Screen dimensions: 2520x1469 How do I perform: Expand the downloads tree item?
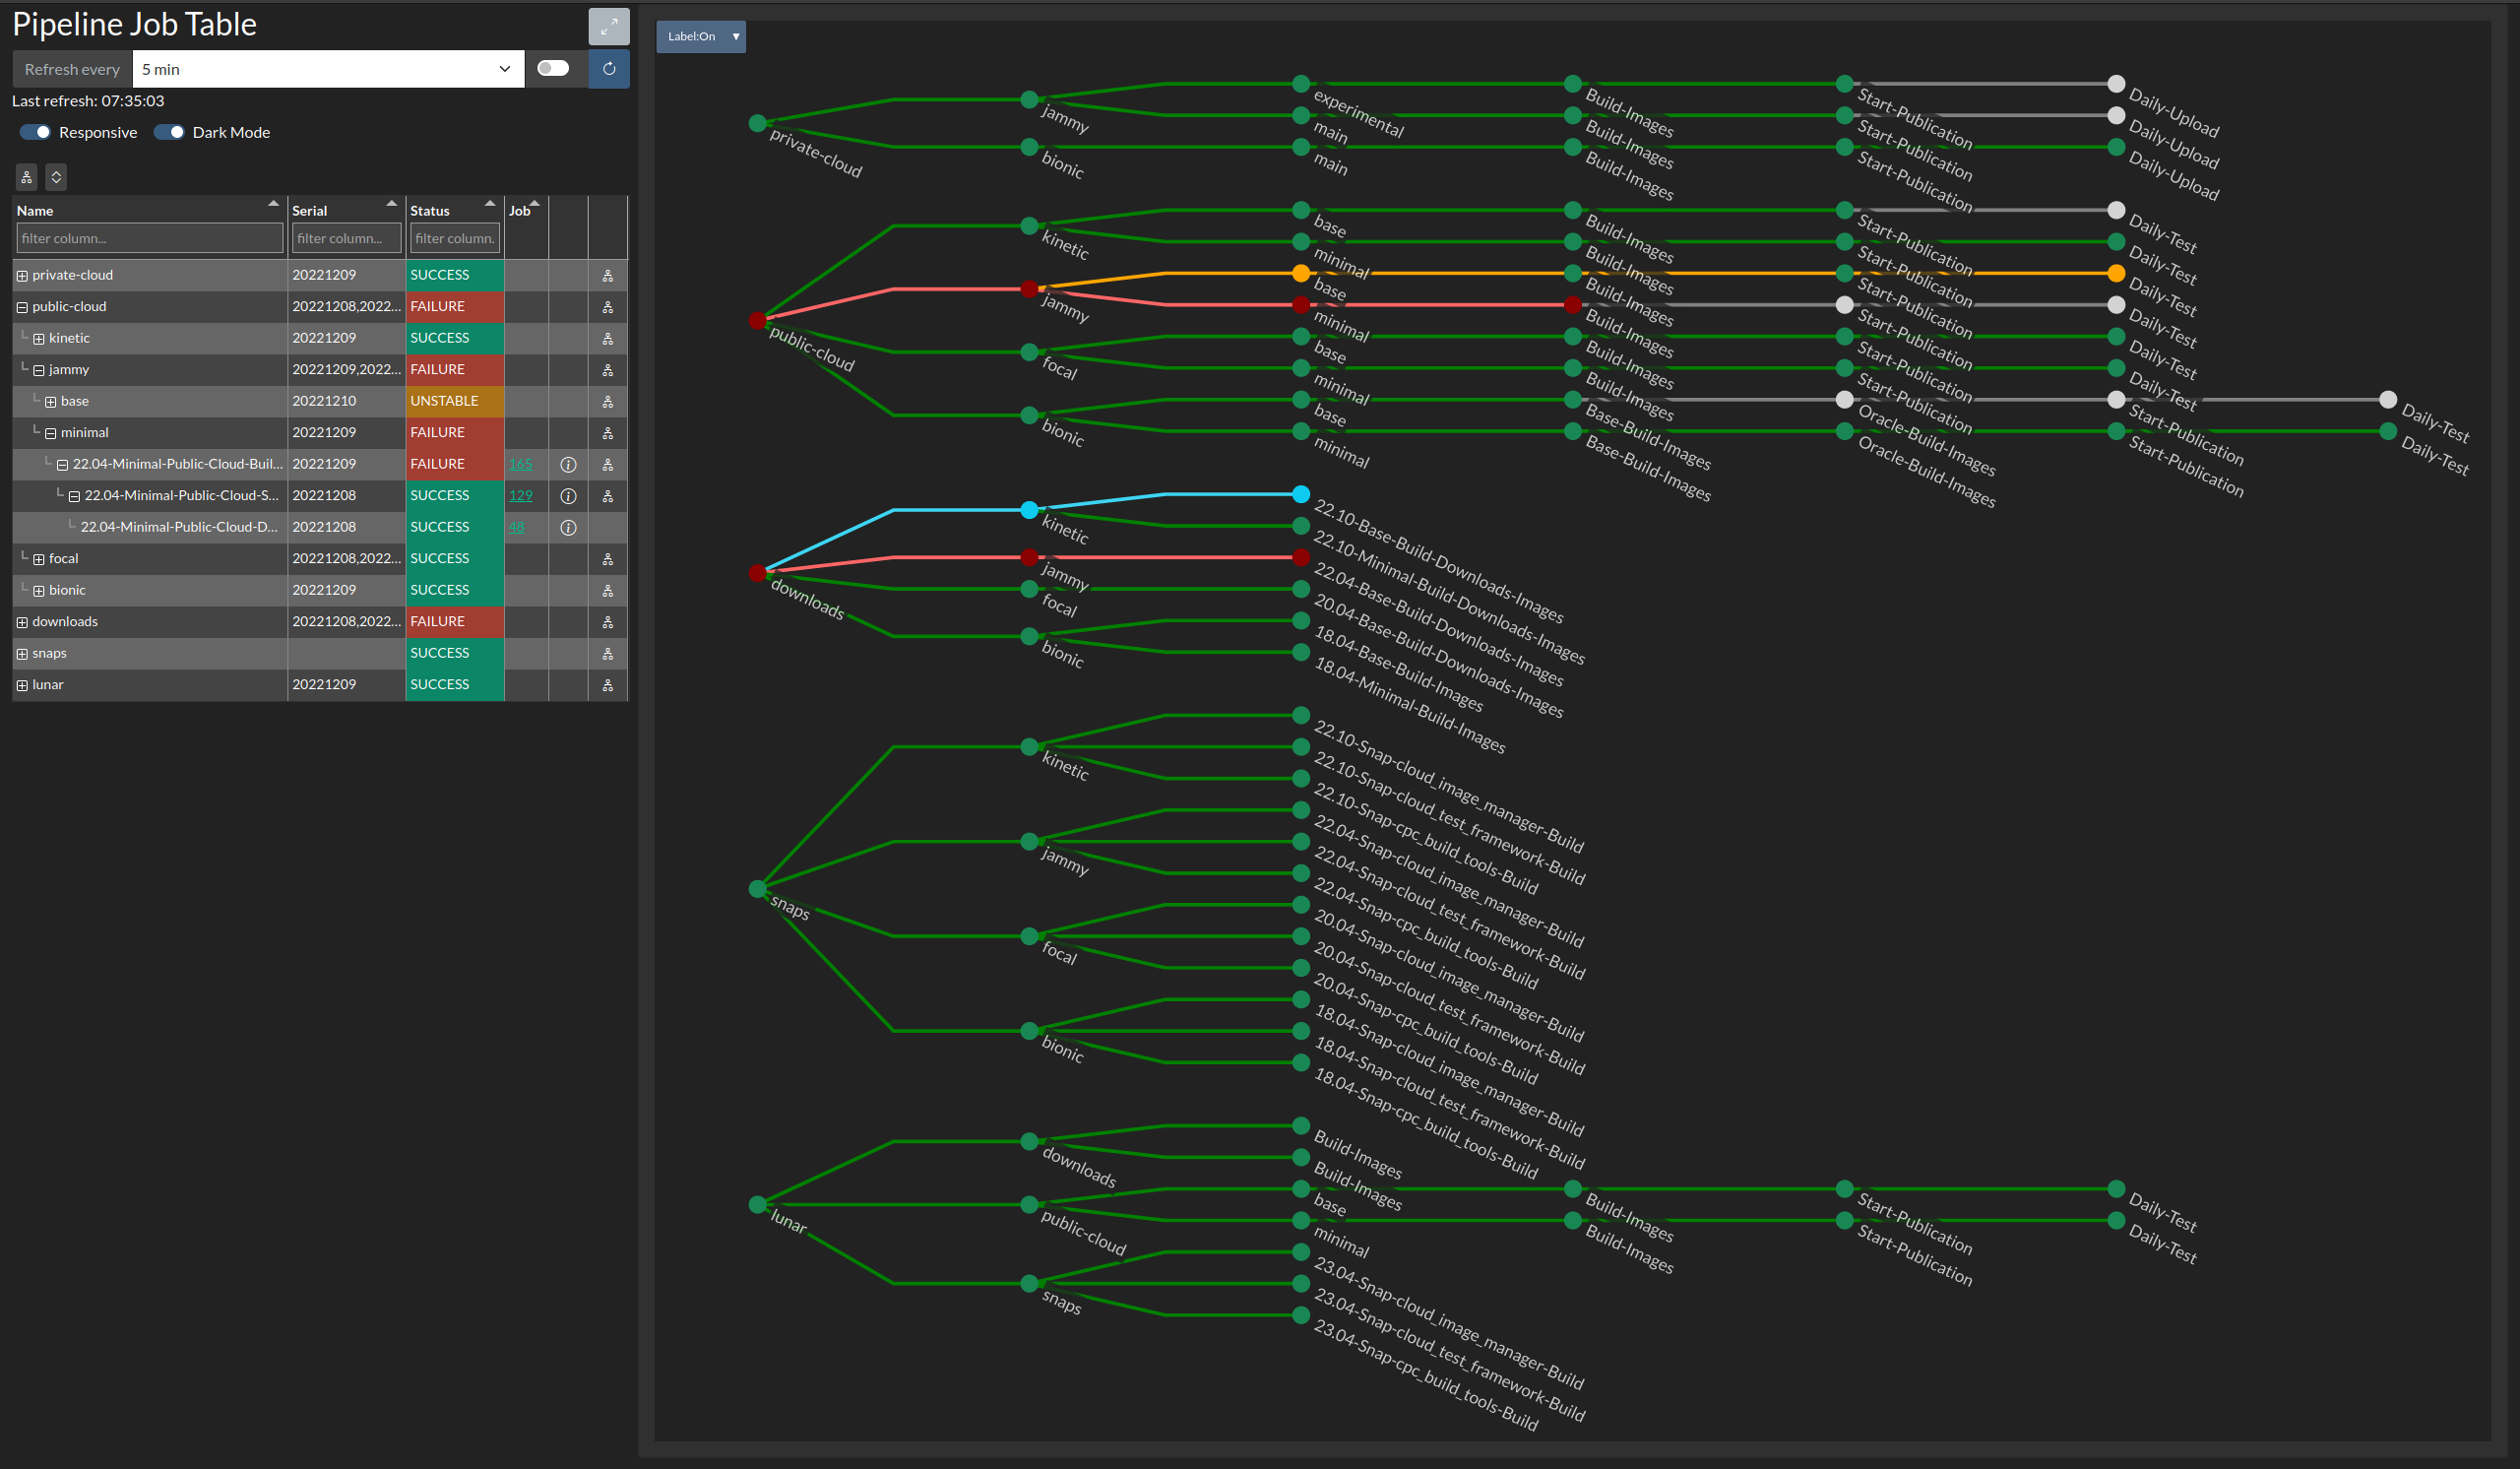coord(23,621)
